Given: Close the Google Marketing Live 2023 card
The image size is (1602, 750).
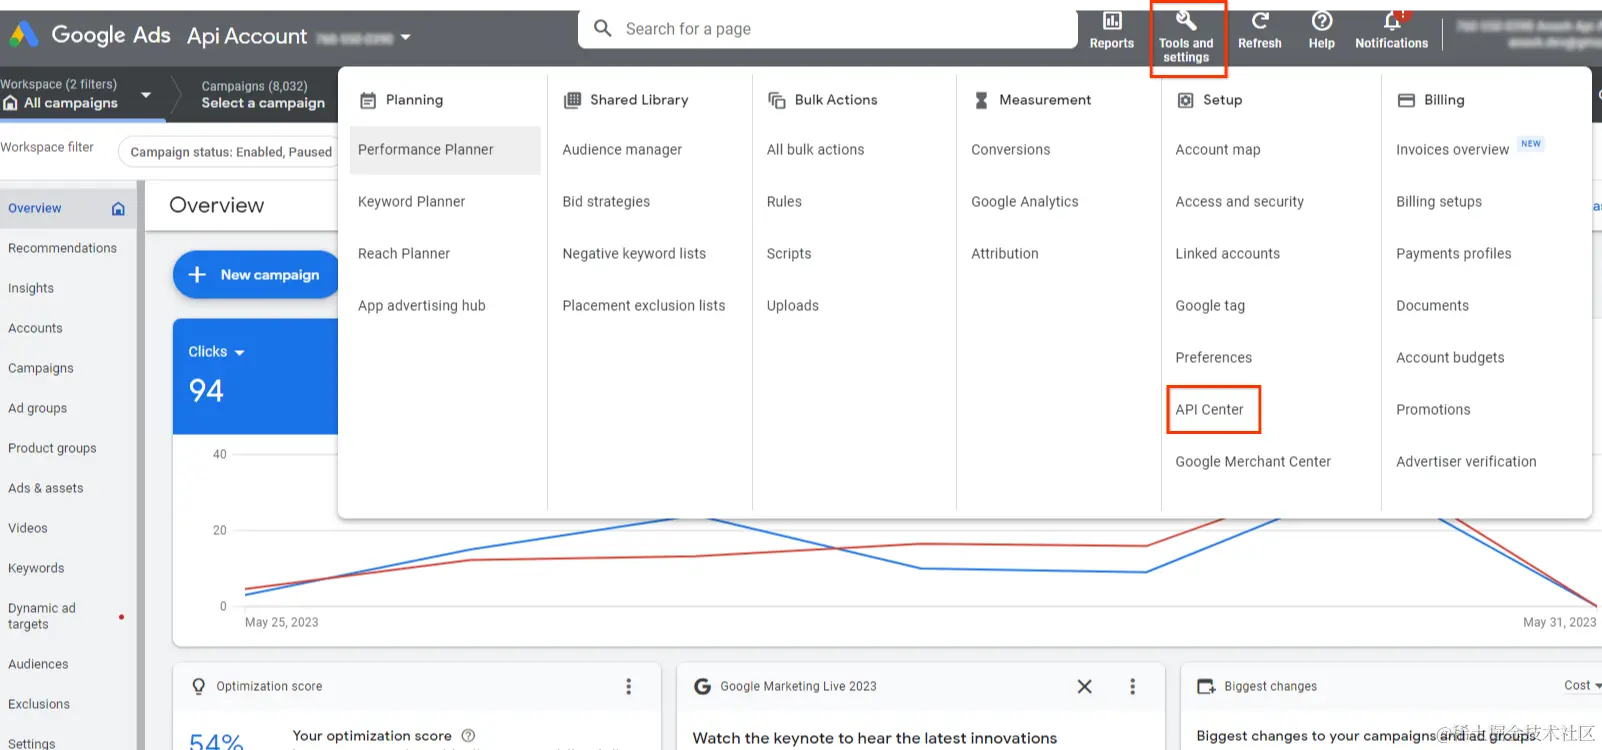Looking at the screenshot, I should [1084, 686].
